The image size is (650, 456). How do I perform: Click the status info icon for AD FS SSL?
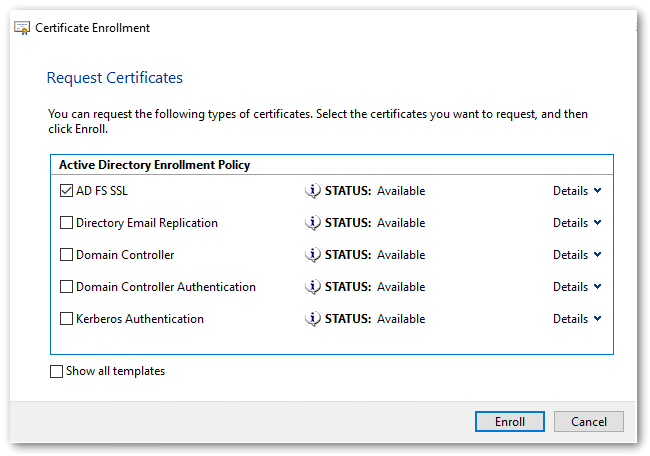coord(313,191)
